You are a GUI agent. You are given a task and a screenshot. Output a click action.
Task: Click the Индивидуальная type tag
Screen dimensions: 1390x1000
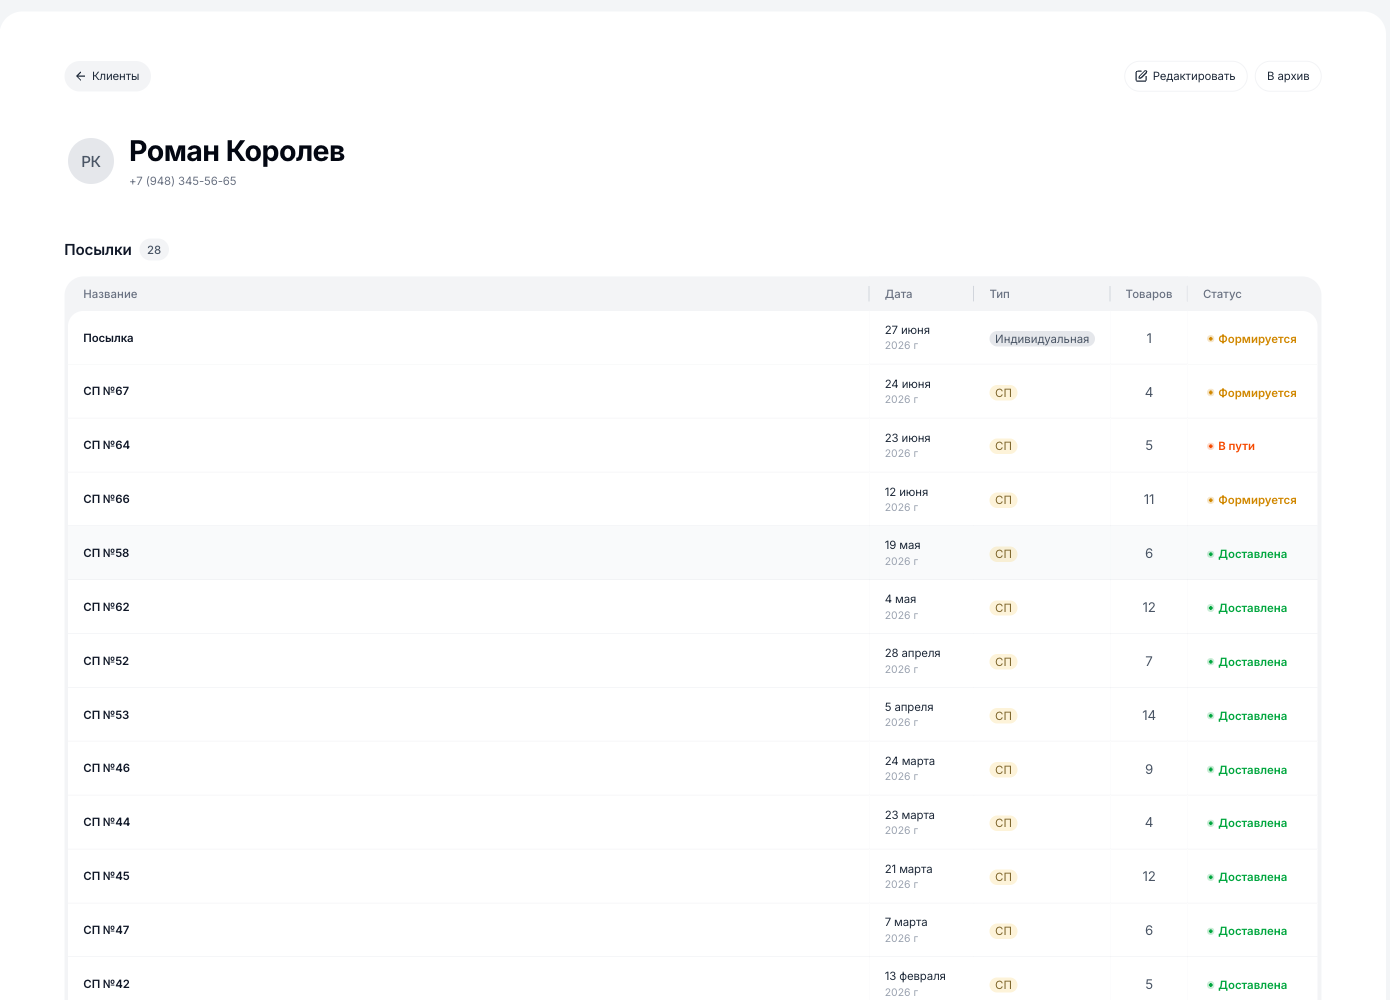[1042, 339]
